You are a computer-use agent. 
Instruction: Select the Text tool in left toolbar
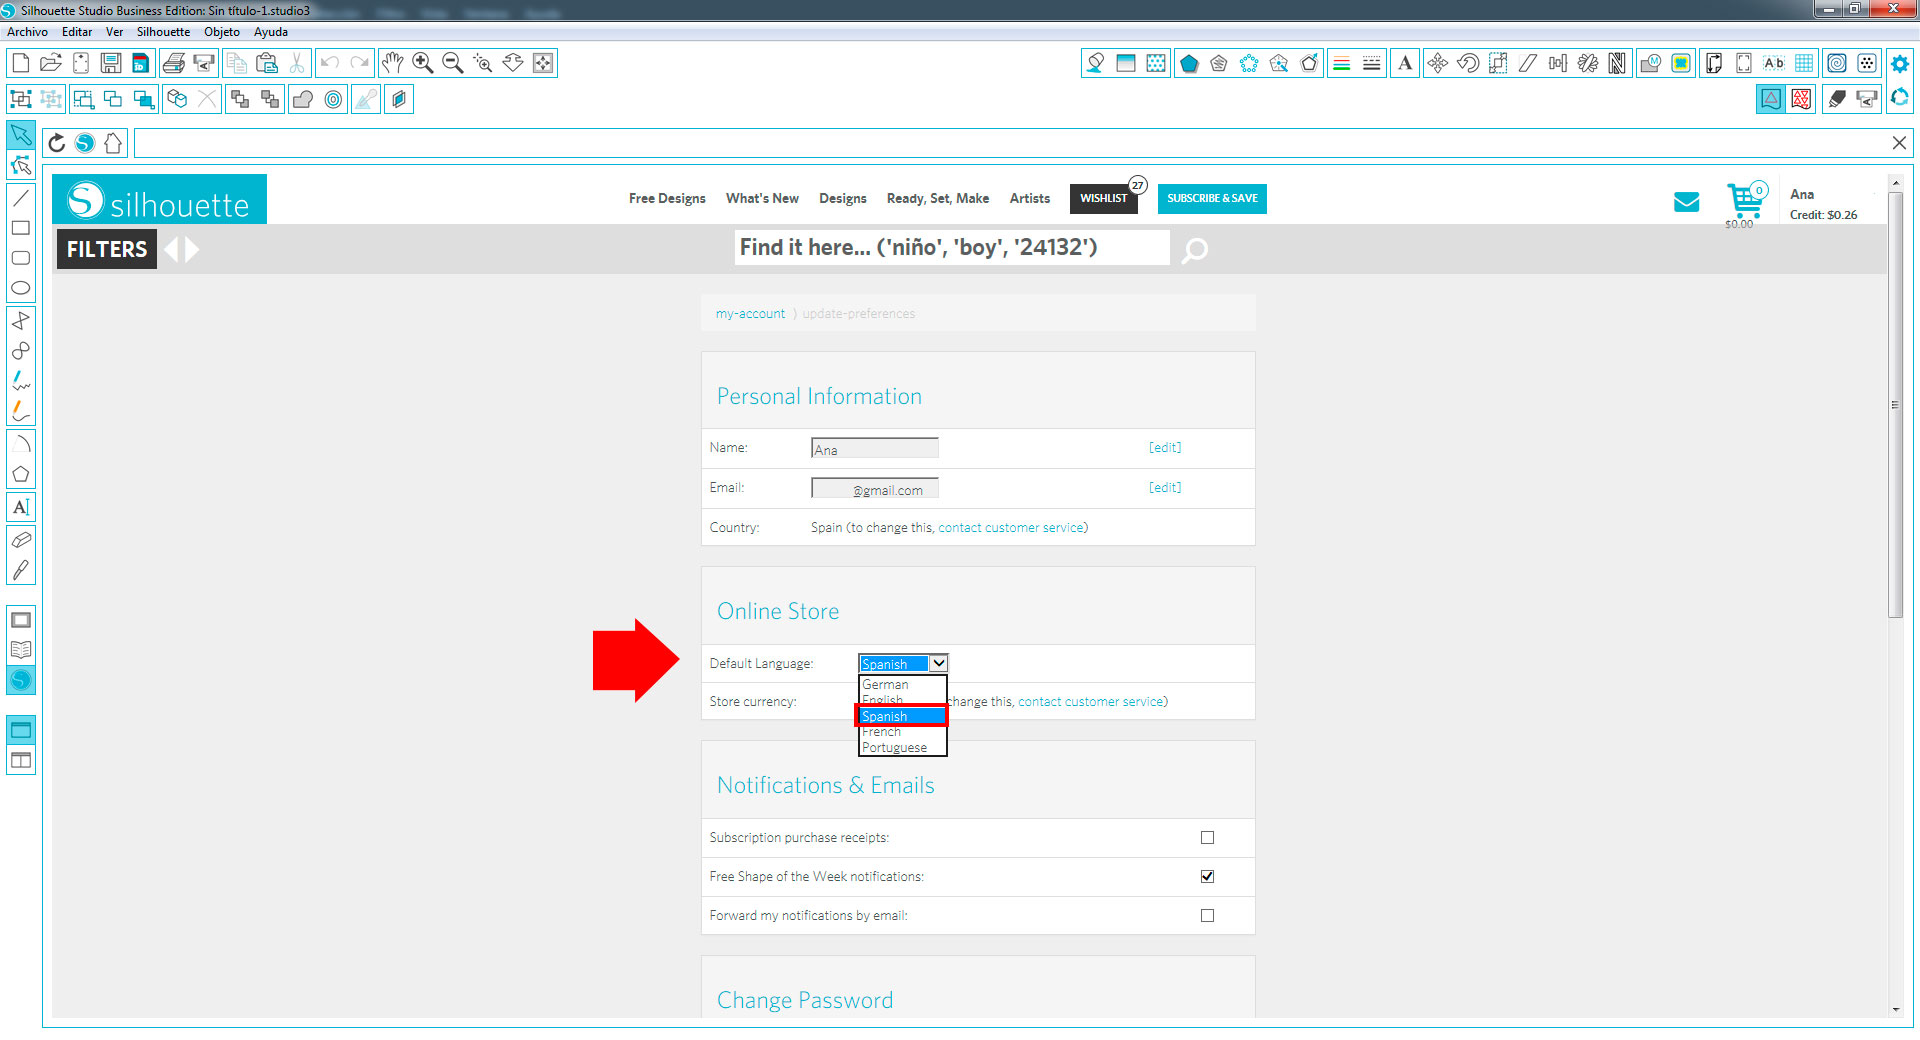20,507
